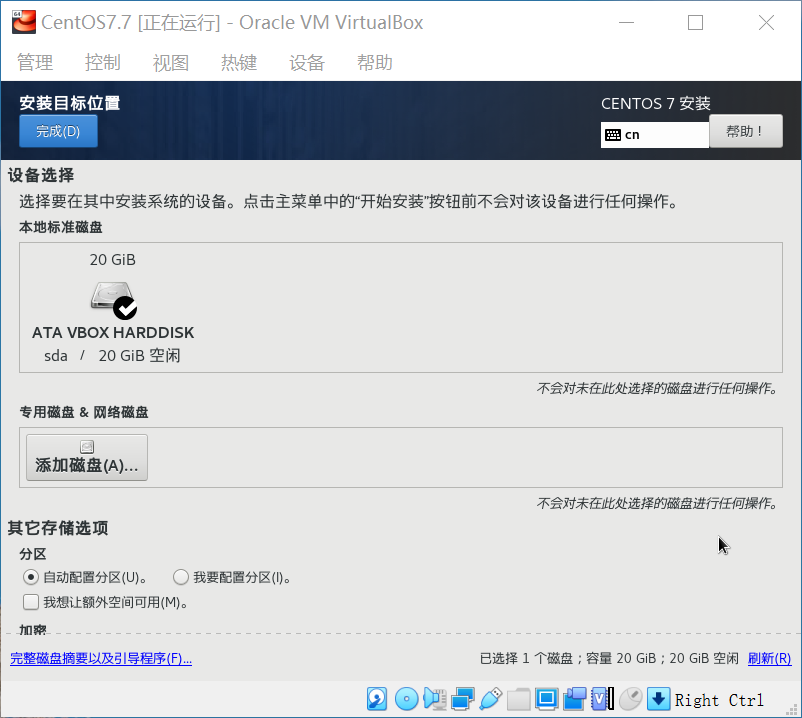The image size is (802, 718).
Task: Click the audio status icon
Action: [x=435, y=699]
